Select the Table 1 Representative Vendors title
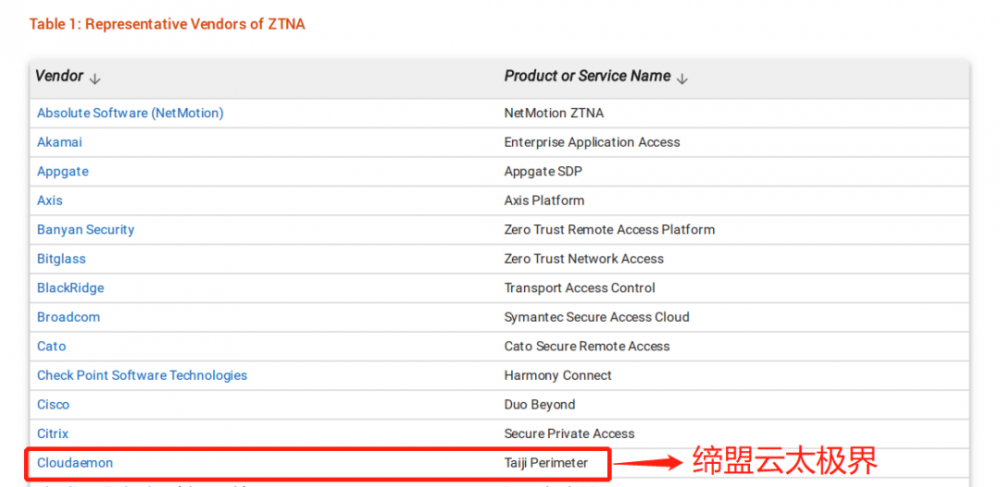The image size is (1000, 487). (x=167, y=24)
